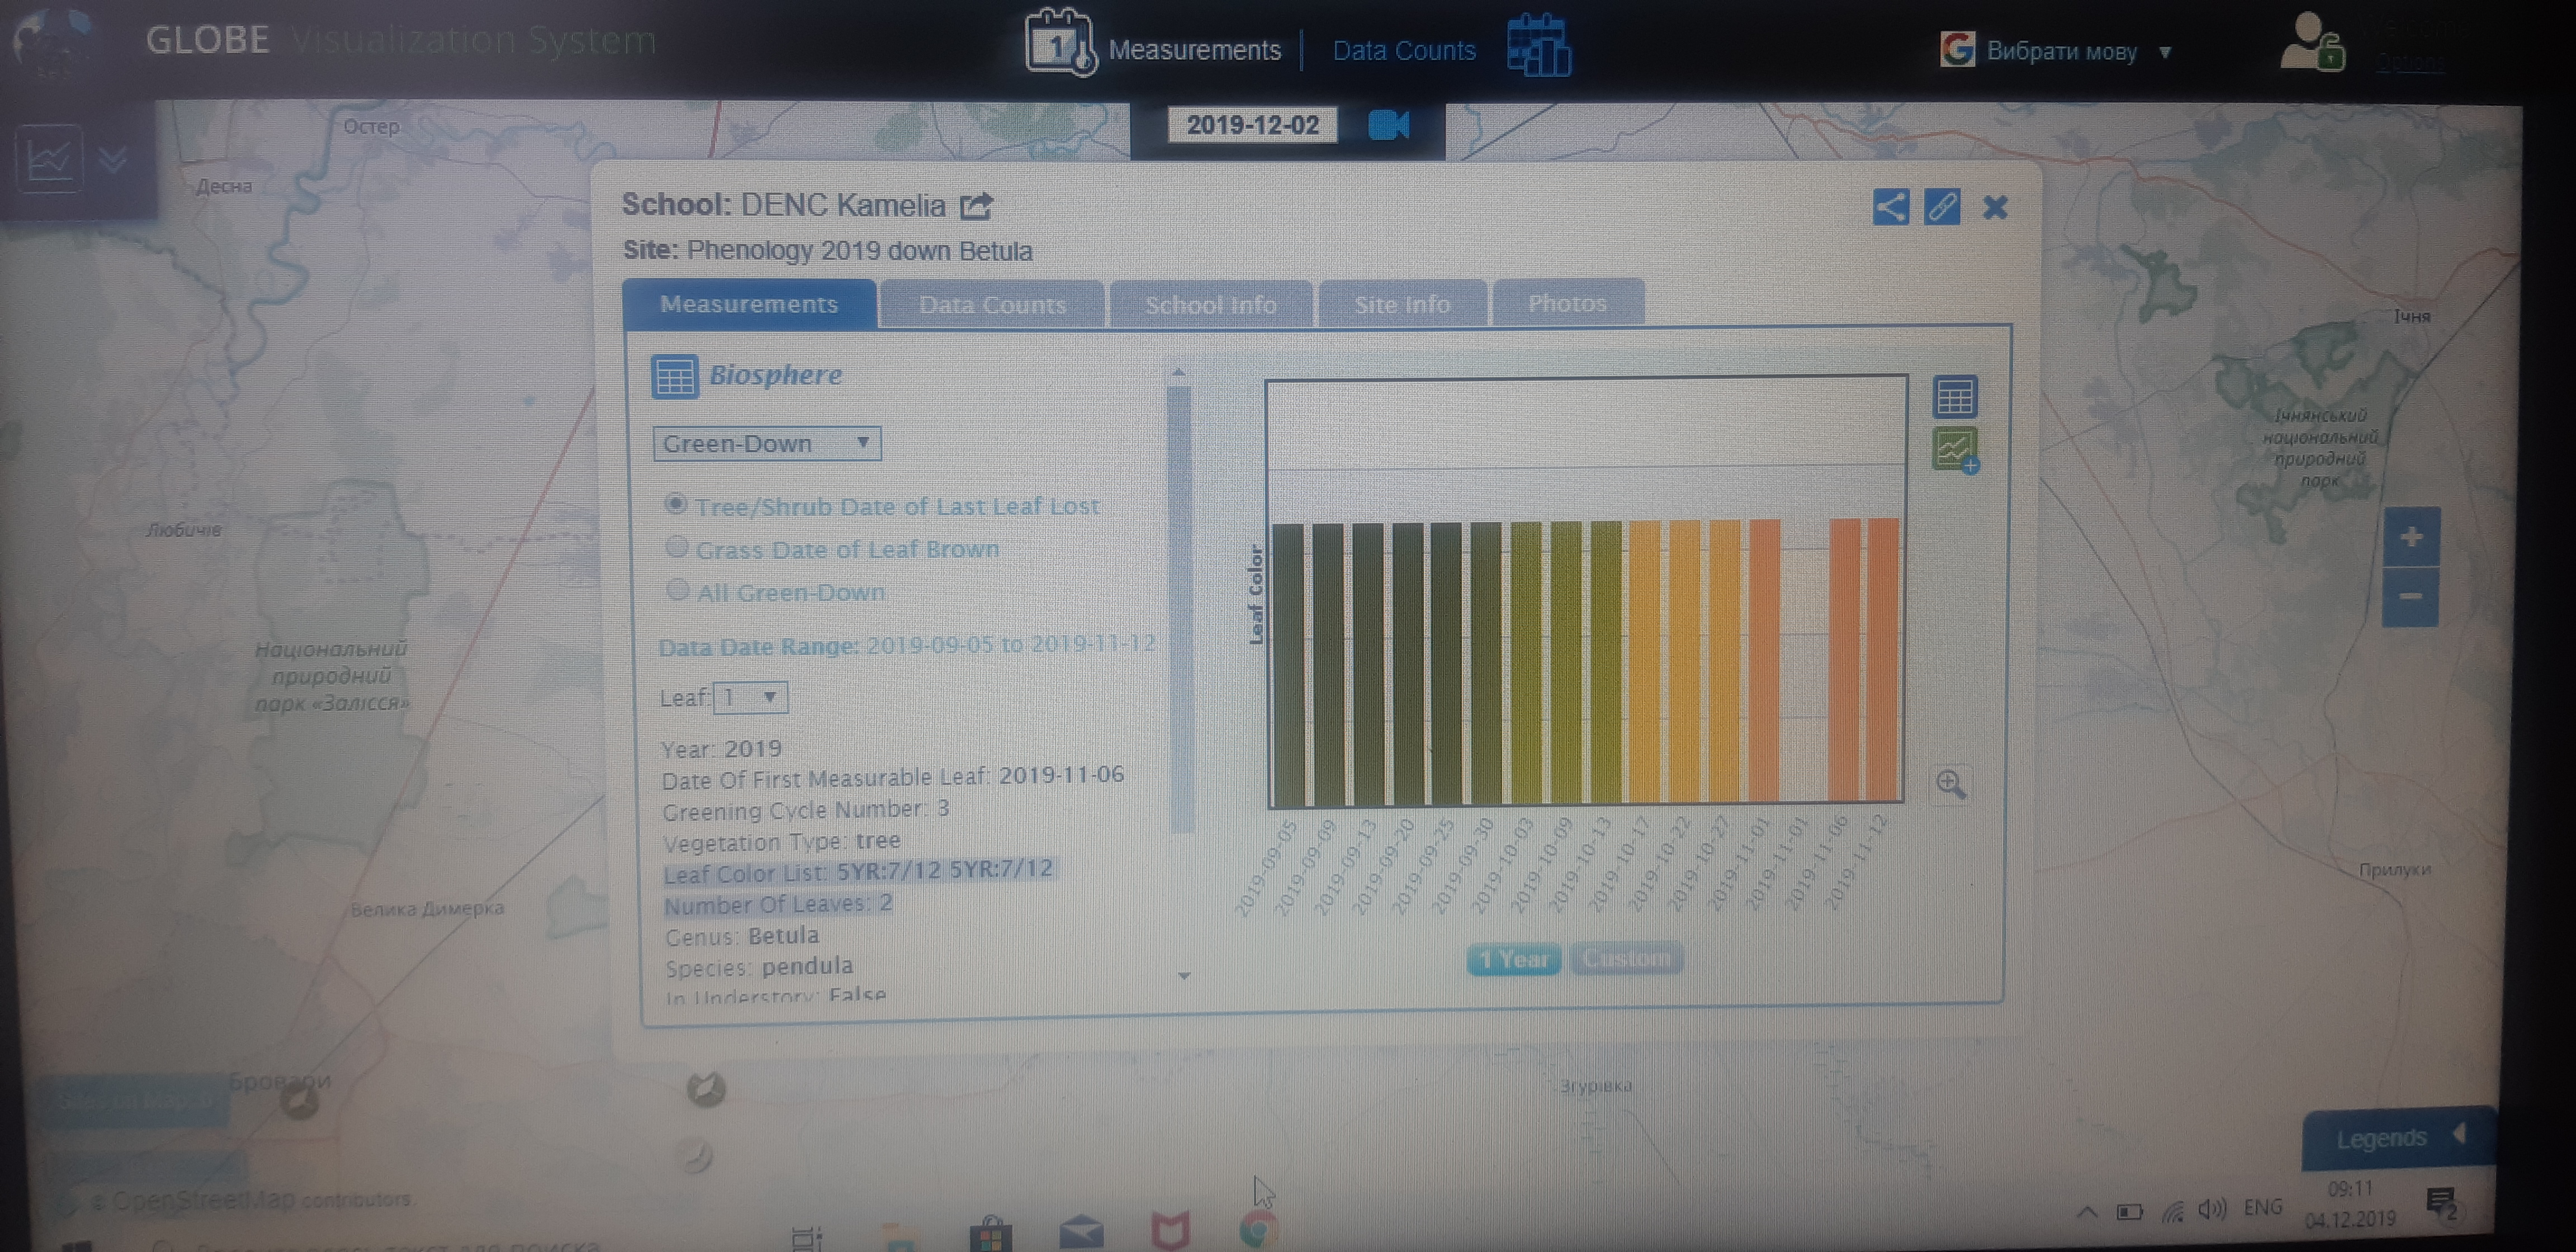Click the 2019-12-02 date field

tap(1252, 126)
